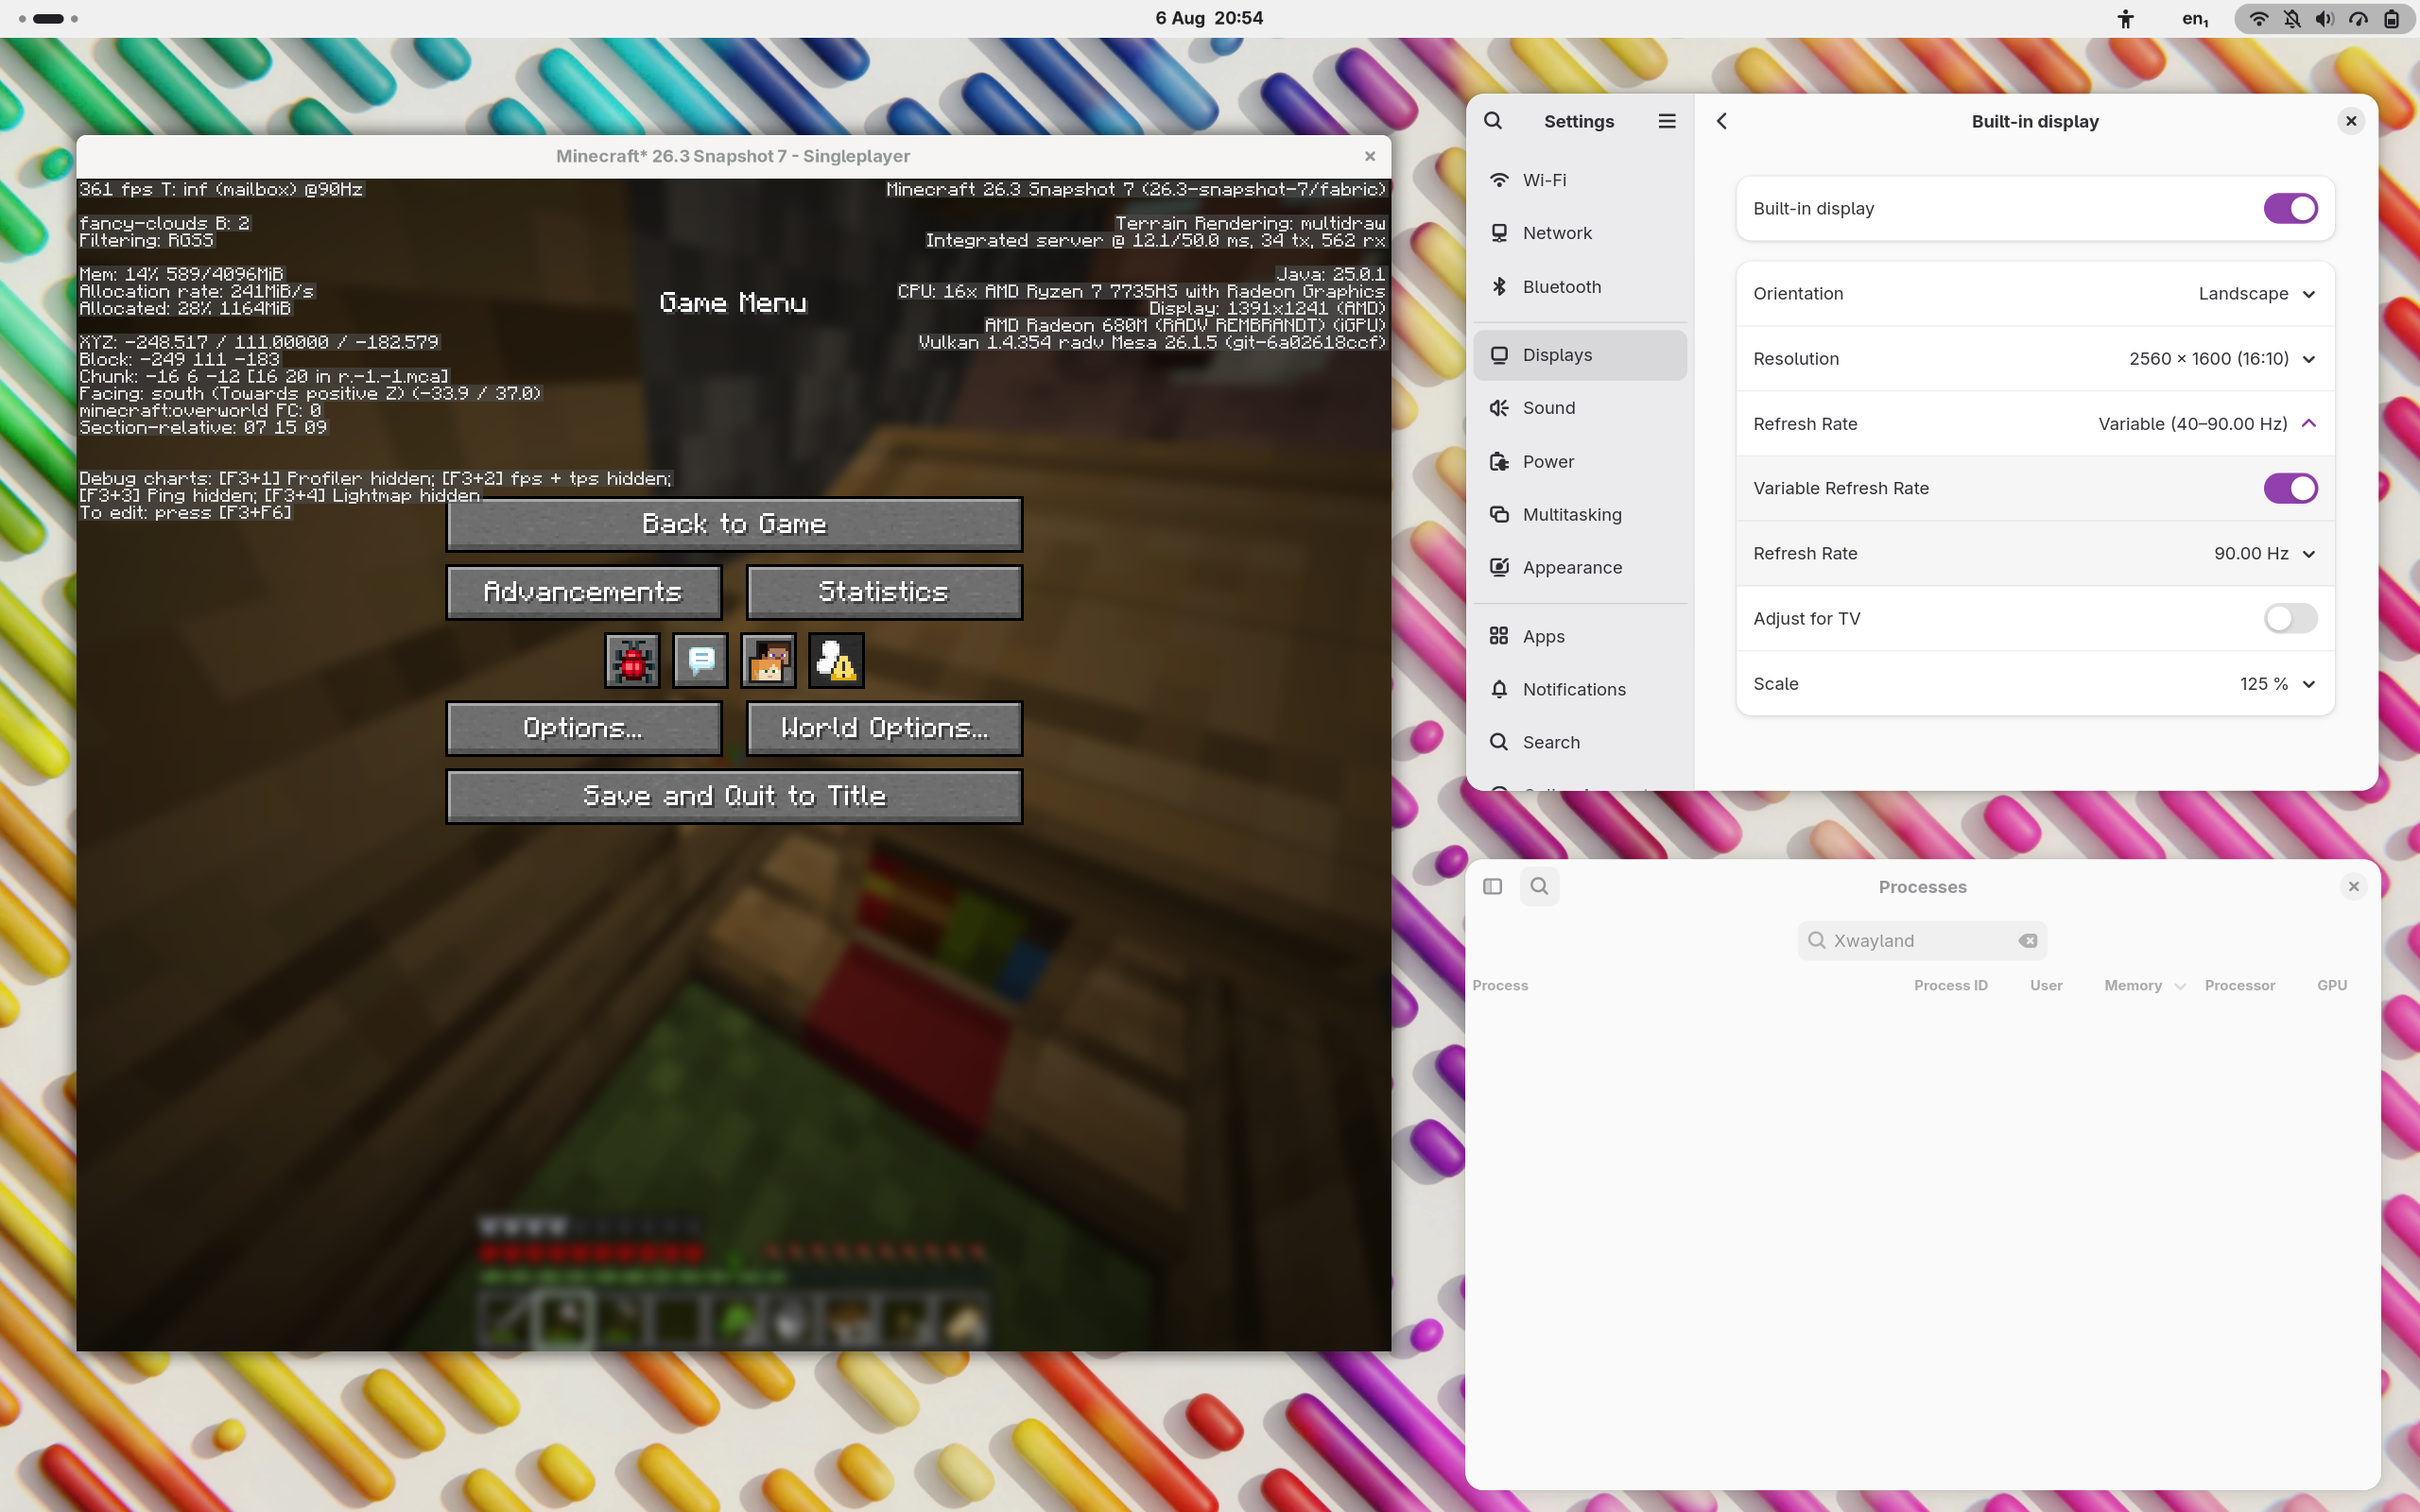Open Statistics in Game Menu
Screen dimensions: 2420x1512
pyautogui.click(x=884, y=592)
